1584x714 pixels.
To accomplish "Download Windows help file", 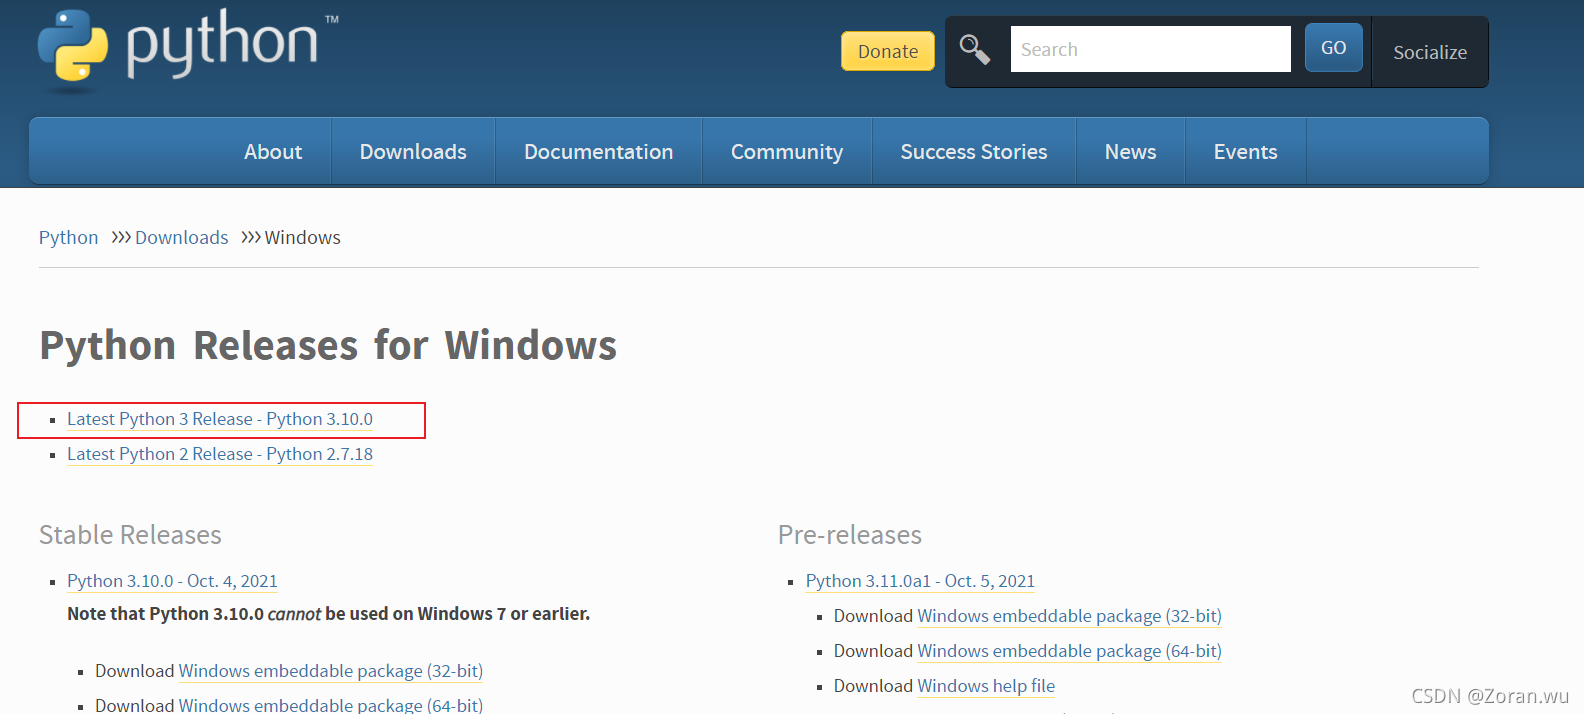I will [x=986, y=686].
